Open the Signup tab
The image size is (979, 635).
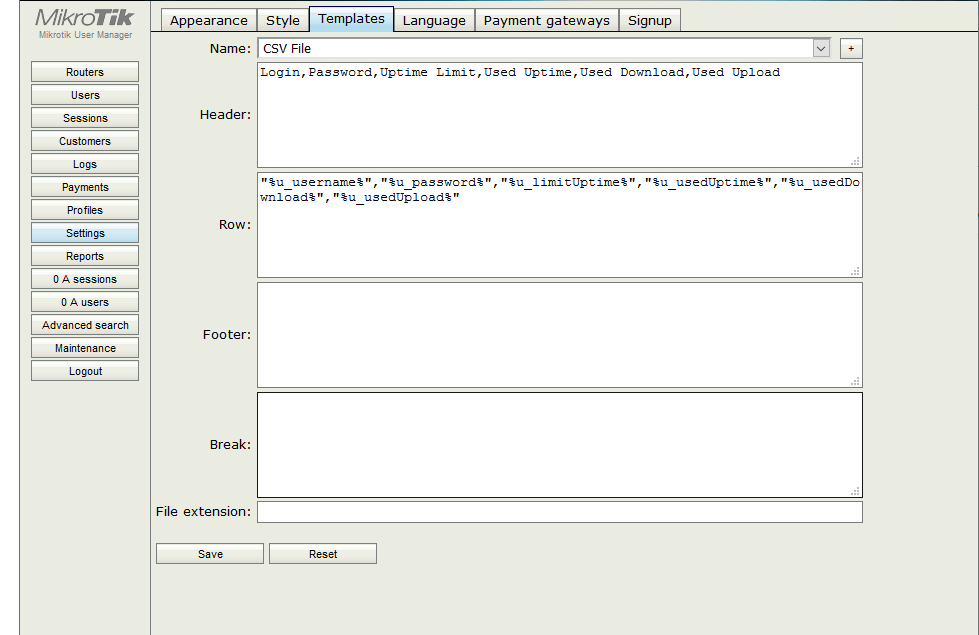pyautogui.click(x=649, y=20)
